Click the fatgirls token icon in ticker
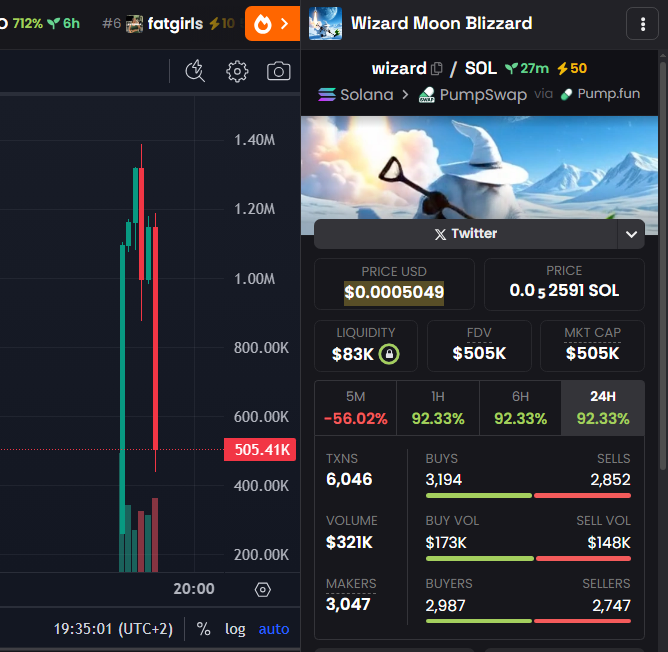The height and width of the screenshot is (652, 668). [134, 23]
